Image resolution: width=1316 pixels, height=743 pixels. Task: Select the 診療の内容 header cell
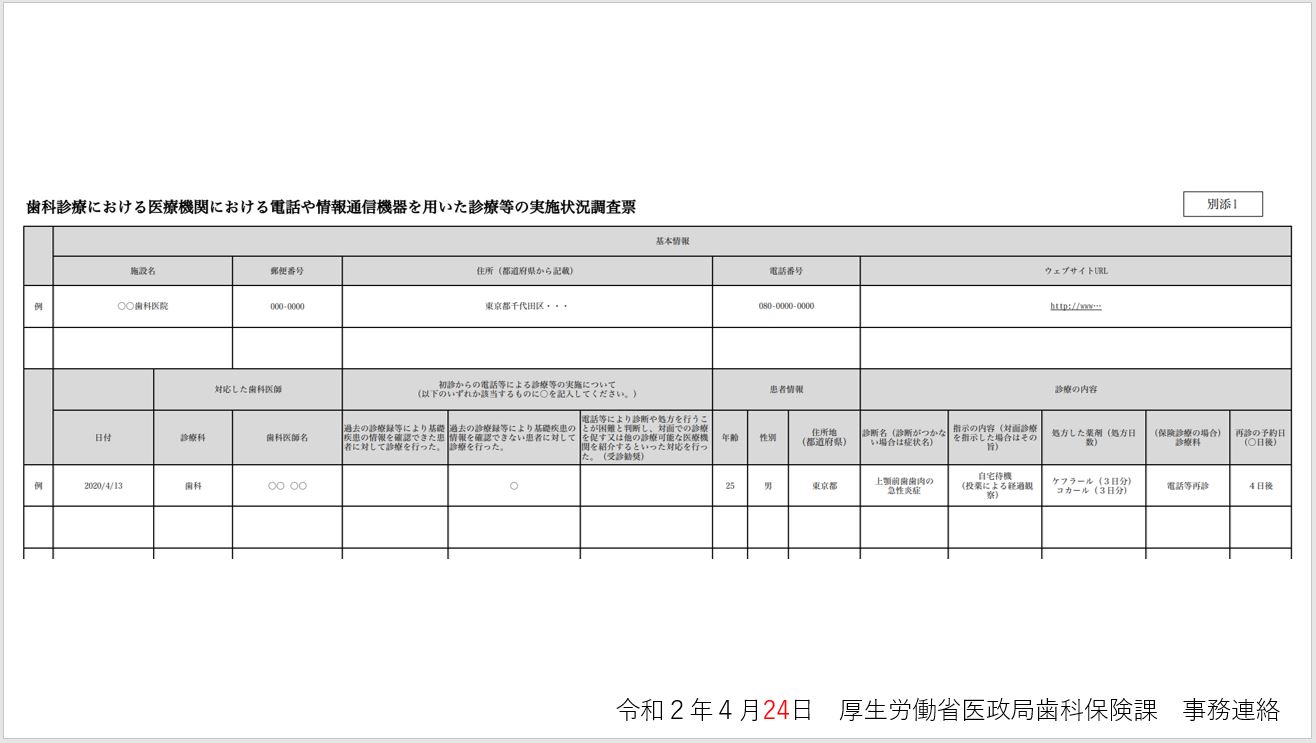(1076, 389)
